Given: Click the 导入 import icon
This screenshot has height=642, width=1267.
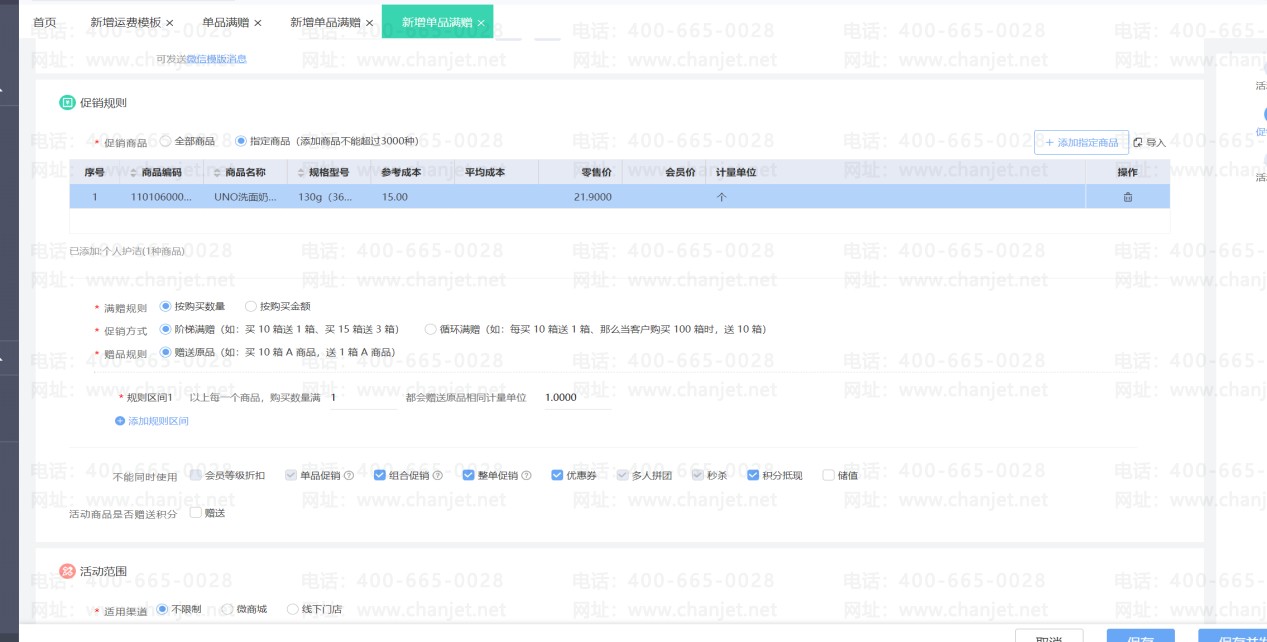Looking at the screenshot, I should [x=1138, y=143].
